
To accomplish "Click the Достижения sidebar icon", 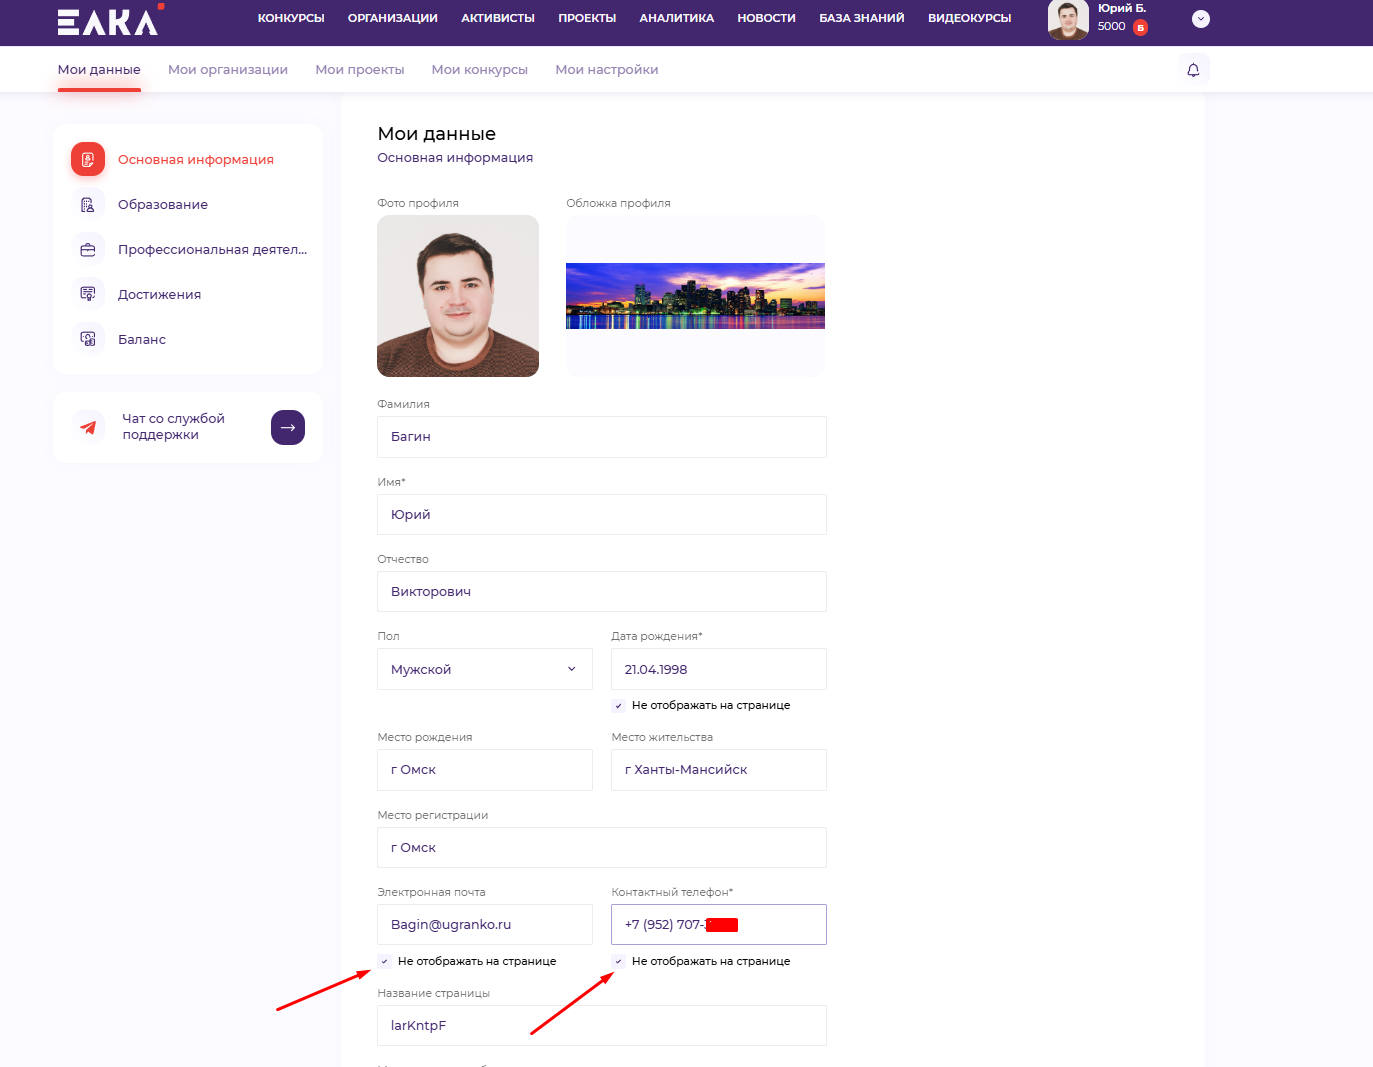I will 88,294.
